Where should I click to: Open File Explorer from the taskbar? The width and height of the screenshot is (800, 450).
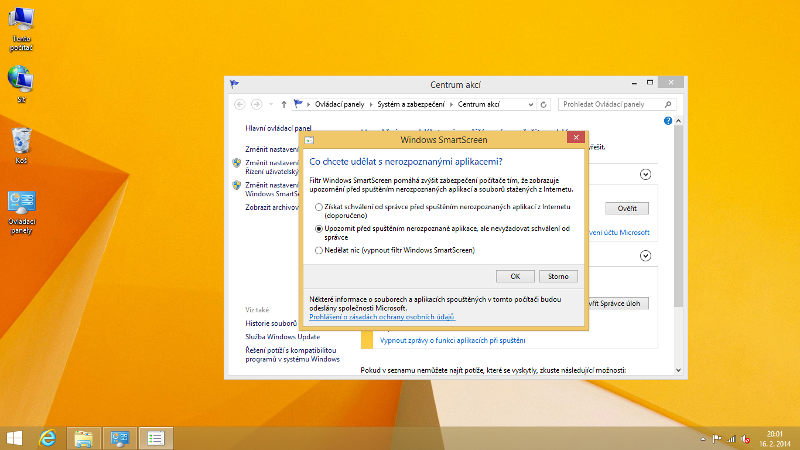click(x=84, y=437)
